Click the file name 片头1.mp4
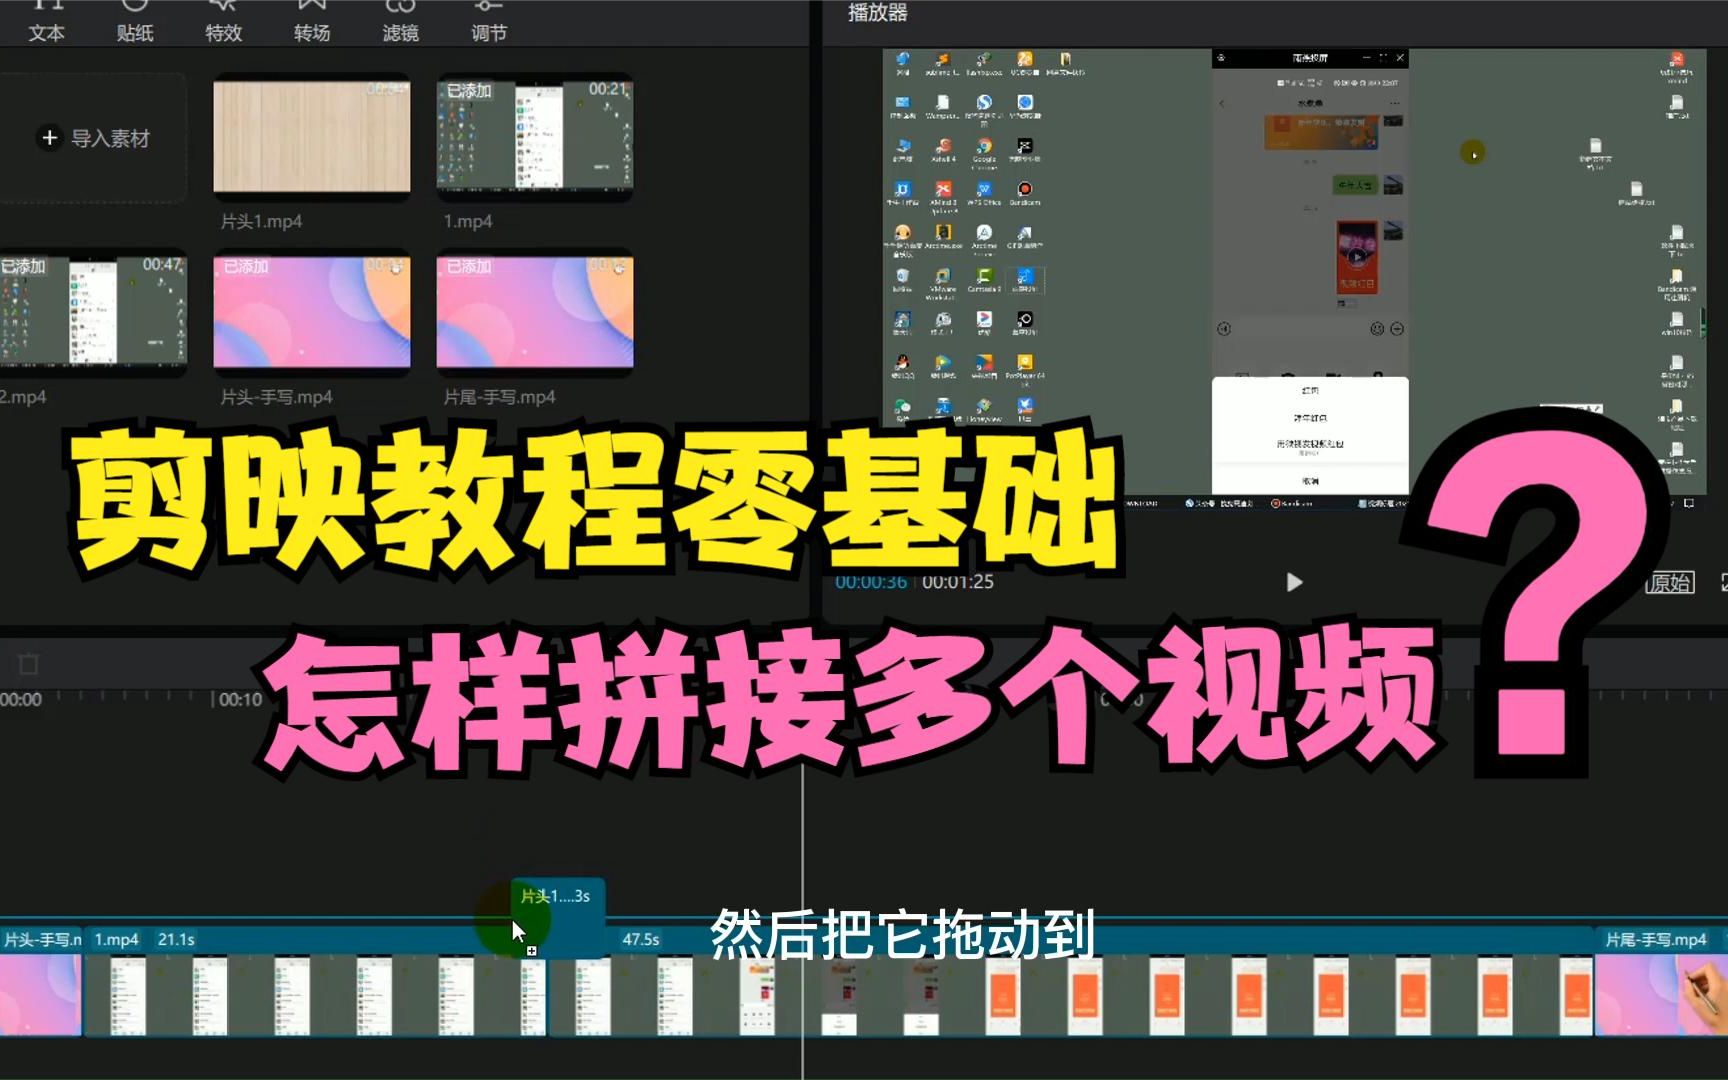The image size is (1728, 1080). point(261,221)
